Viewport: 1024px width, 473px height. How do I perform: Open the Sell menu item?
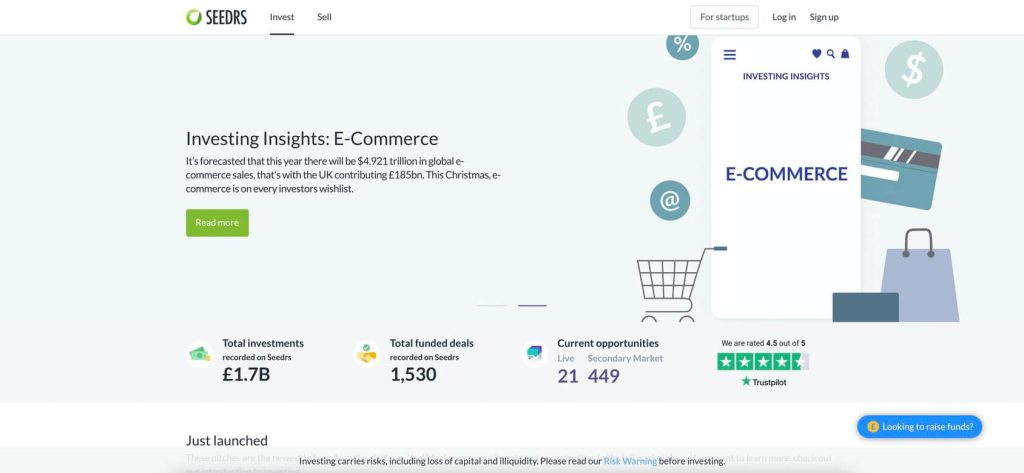(325, 17)
